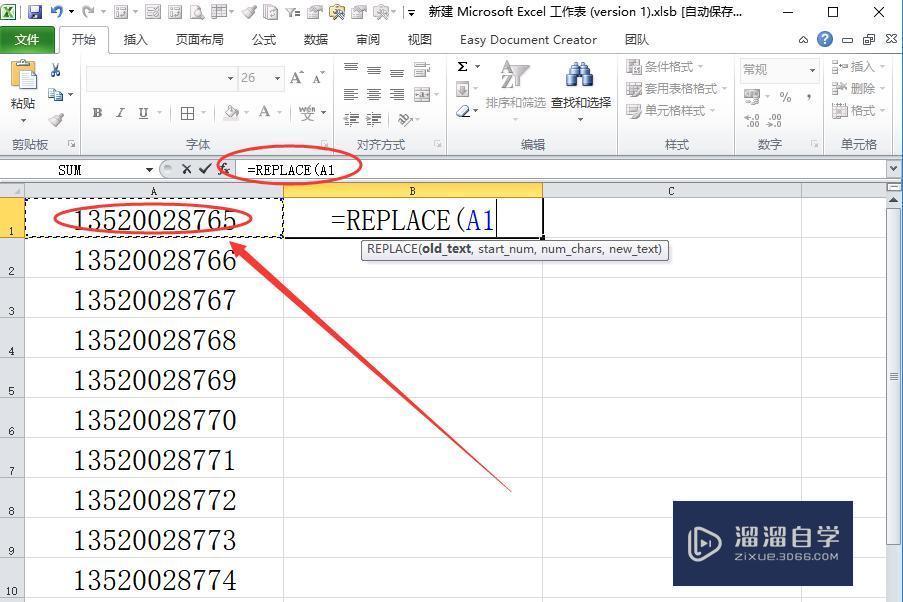Open the font size dropdown
903x602 pixels.
click(x=277, y=78)
